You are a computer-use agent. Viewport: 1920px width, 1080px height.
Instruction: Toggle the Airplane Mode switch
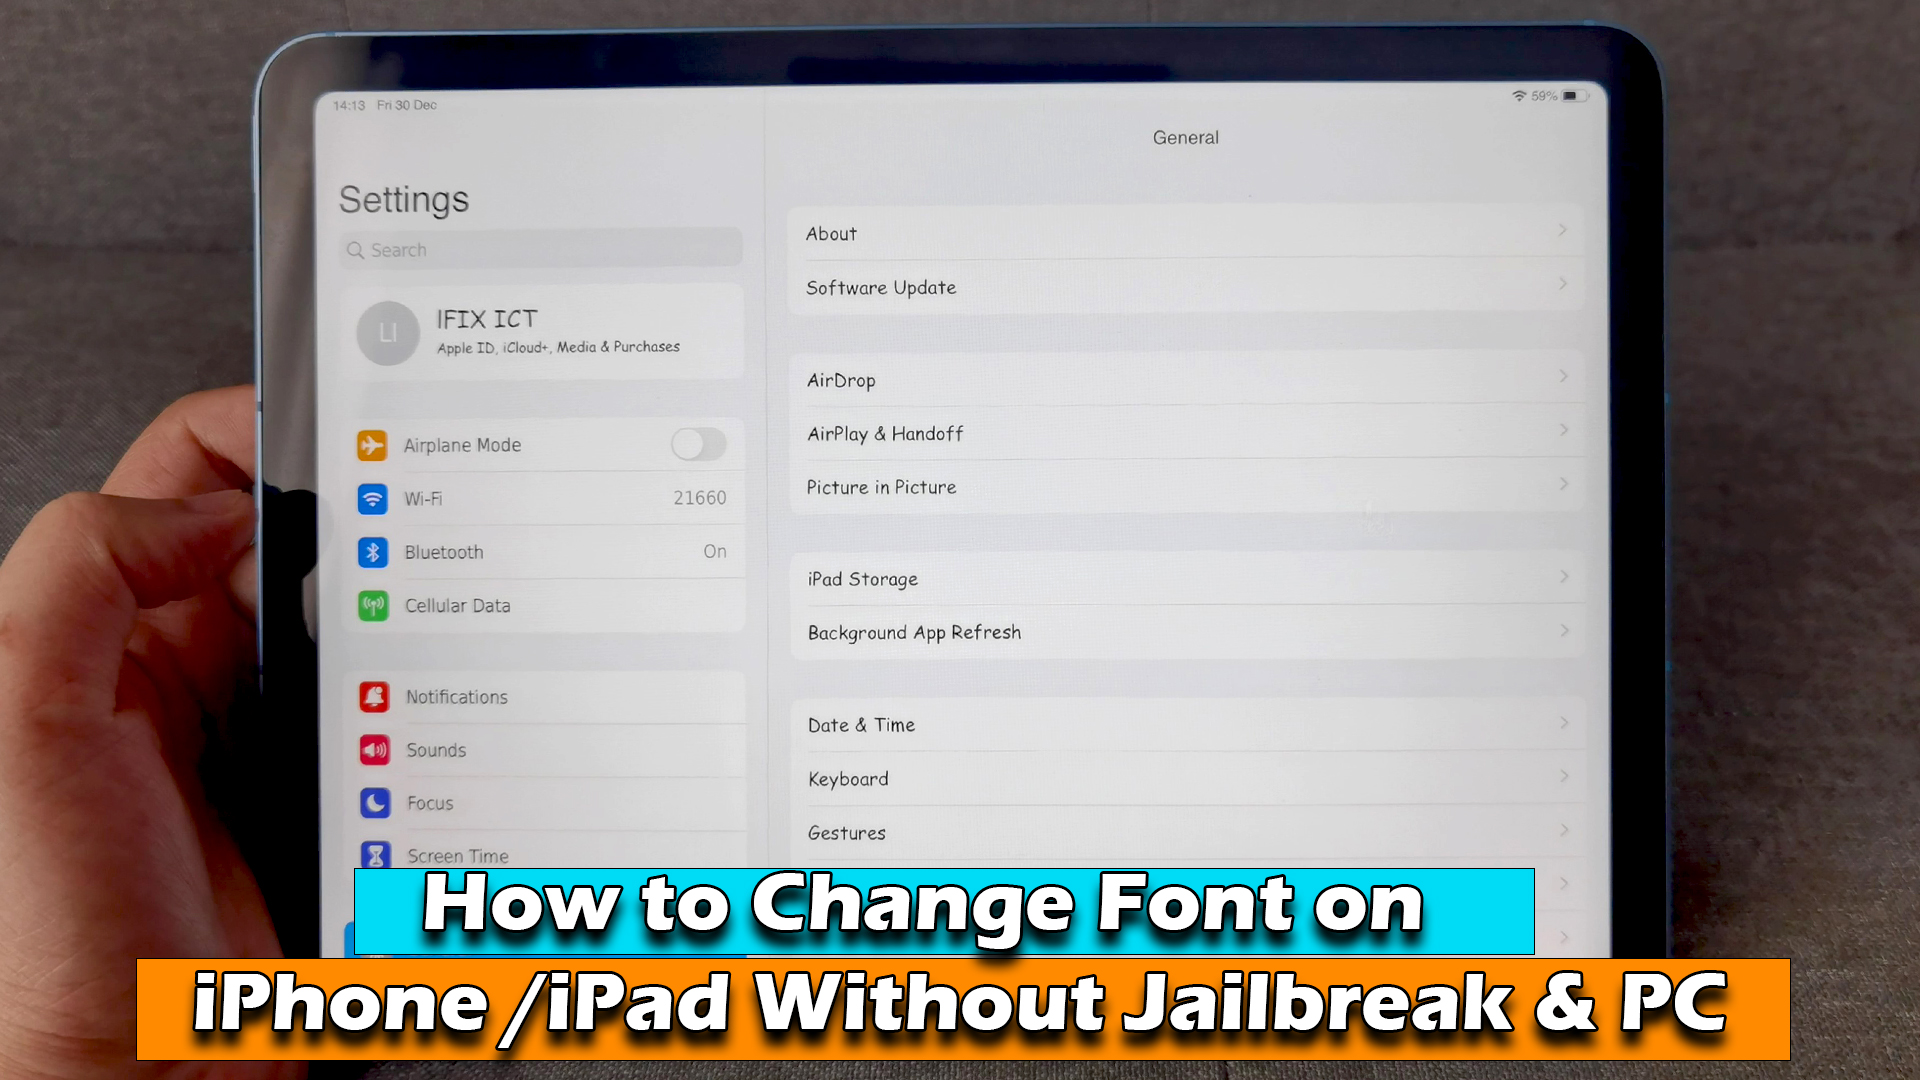pos(696,444)
